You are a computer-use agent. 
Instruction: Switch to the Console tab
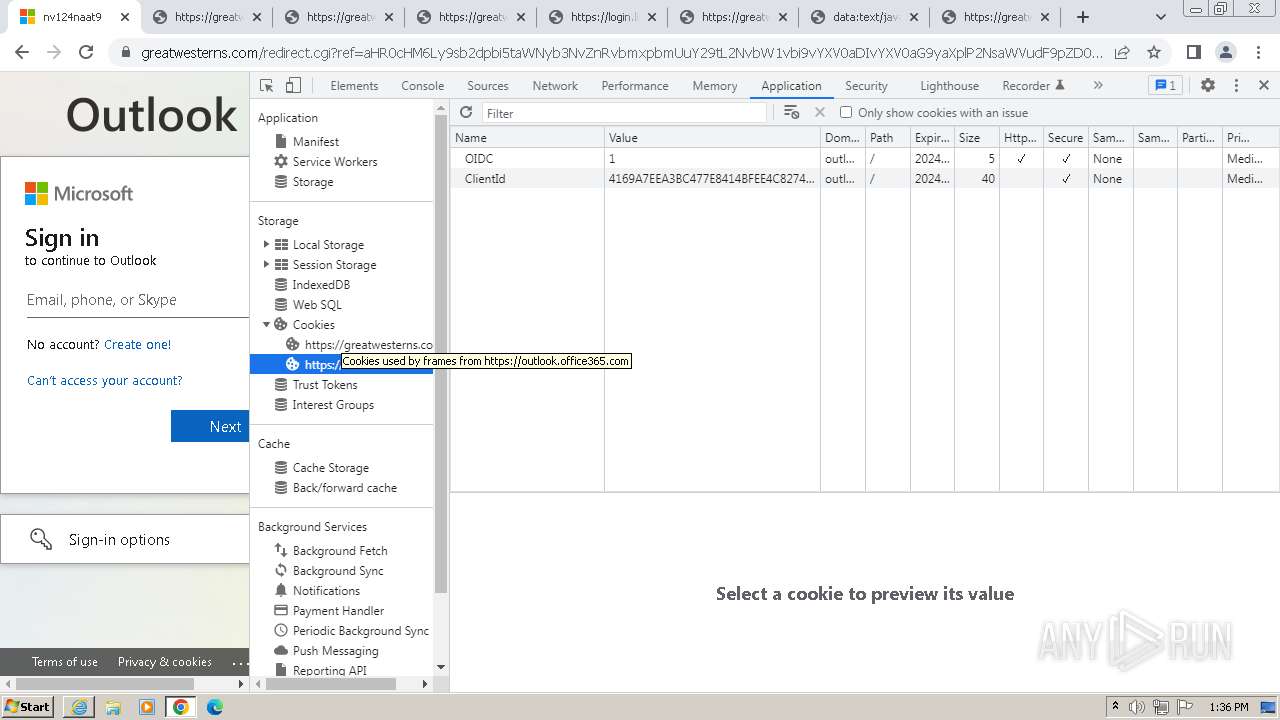[x=422, y=86]
